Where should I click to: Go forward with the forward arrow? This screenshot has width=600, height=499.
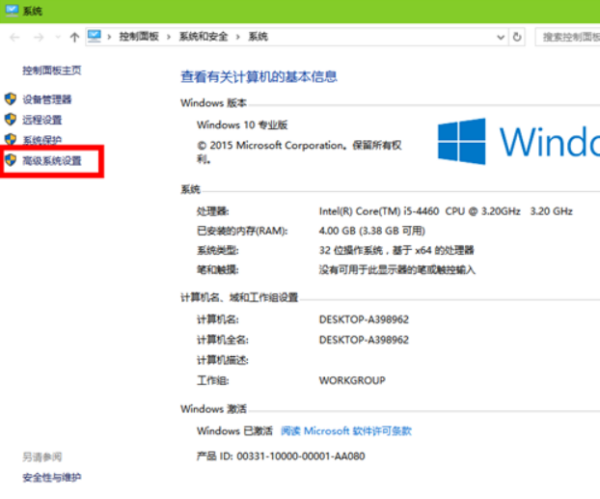[x=39, y=37]
